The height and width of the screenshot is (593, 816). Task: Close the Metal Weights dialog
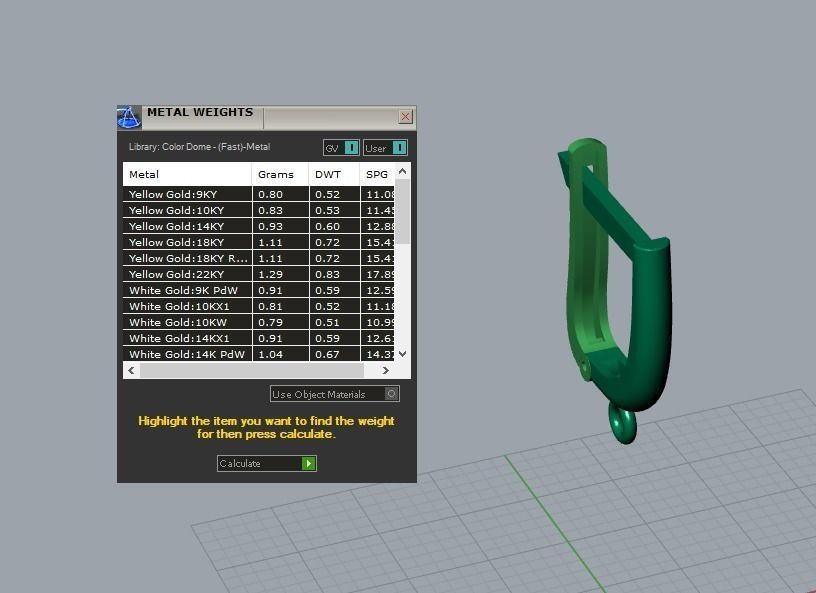pos(405,117)
